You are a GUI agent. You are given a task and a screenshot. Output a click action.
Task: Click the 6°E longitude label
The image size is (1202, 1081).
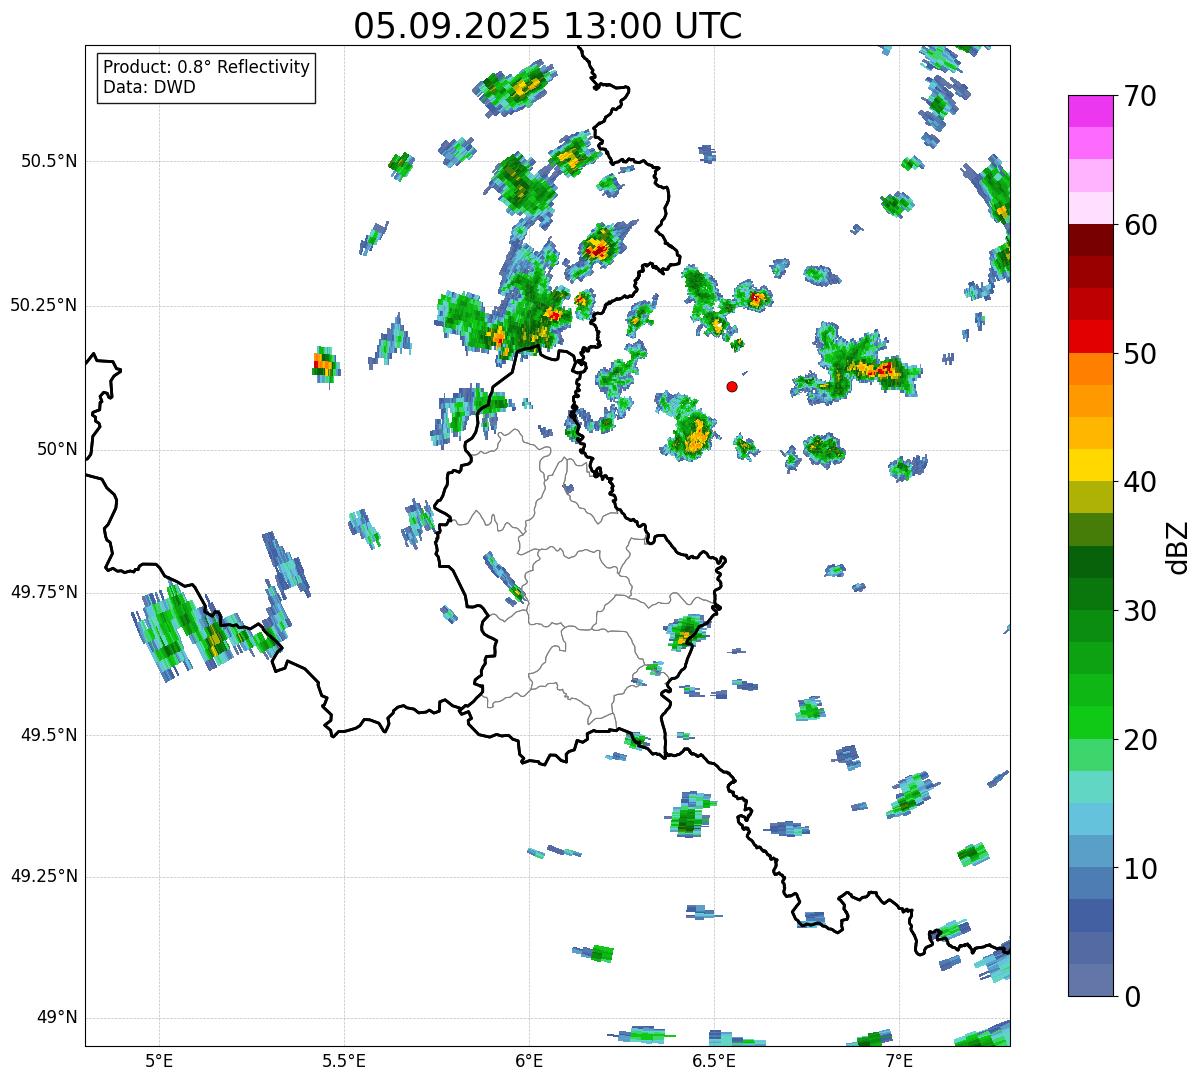tap(529, 1060)
